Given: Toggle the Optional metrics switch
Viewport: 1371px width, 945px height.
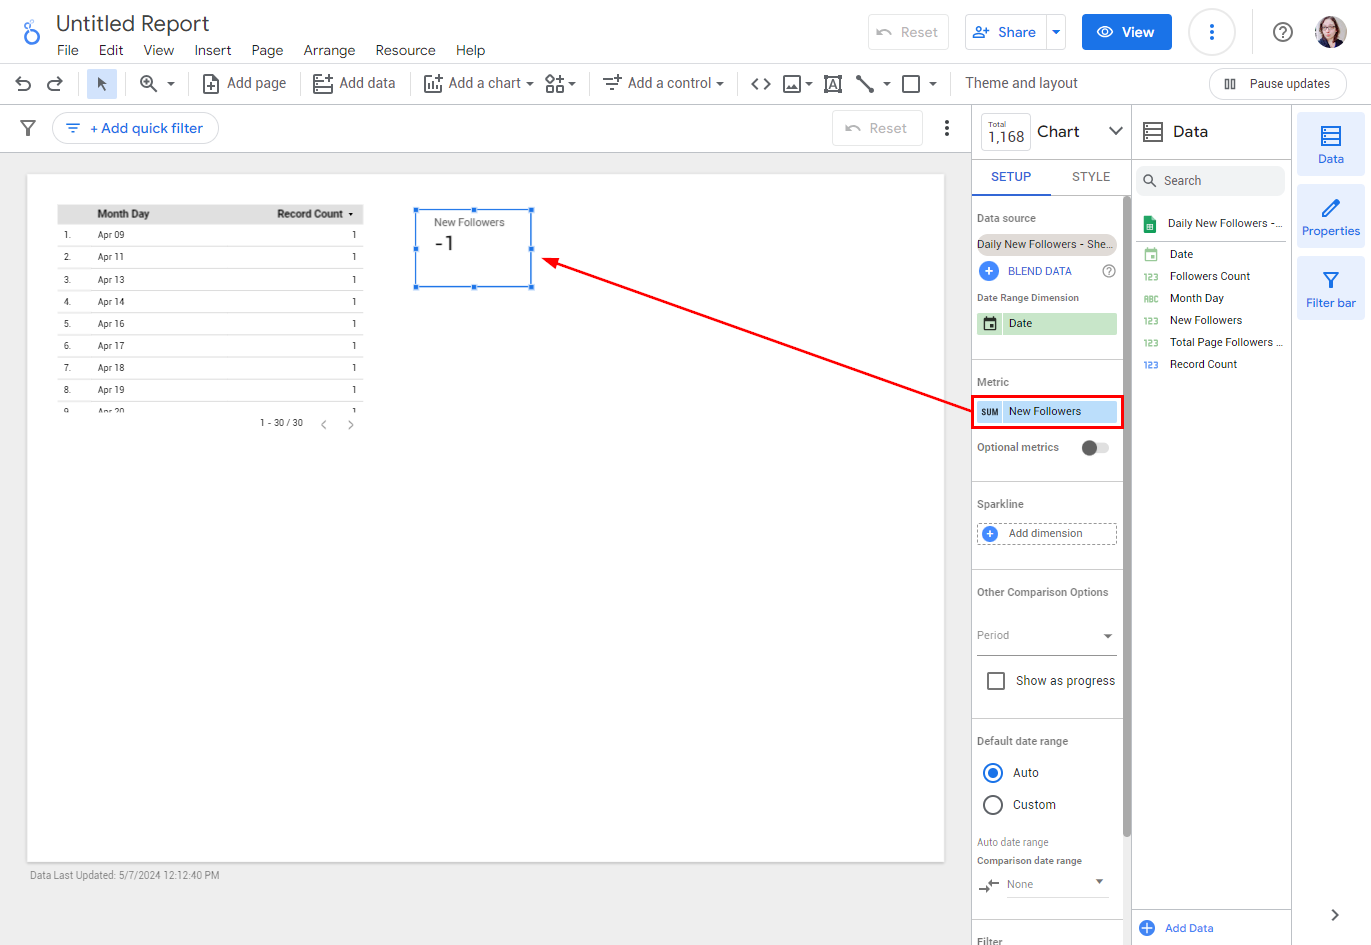Looking at the screenshot, I should coord(1095,448).
